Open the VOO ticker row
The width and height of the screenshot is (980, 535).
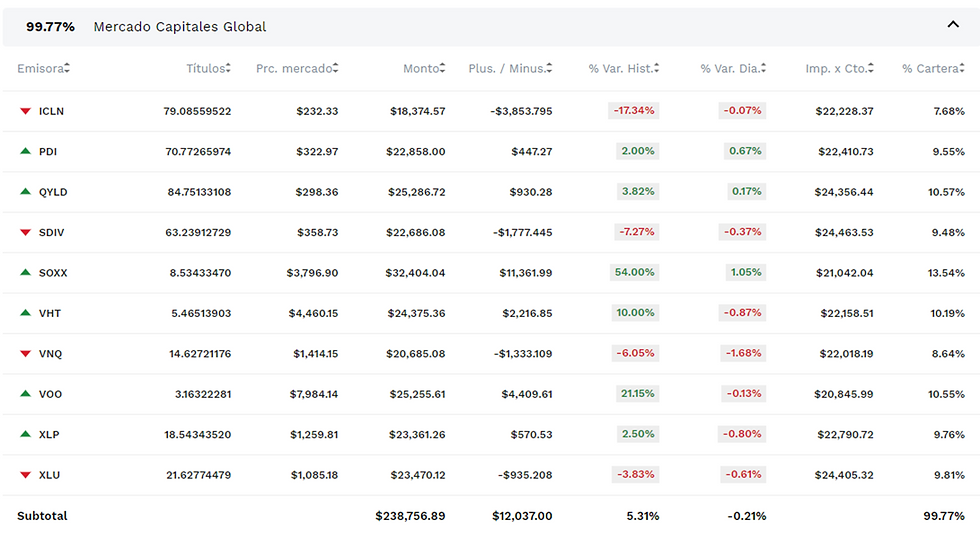[x=50, y=394]
